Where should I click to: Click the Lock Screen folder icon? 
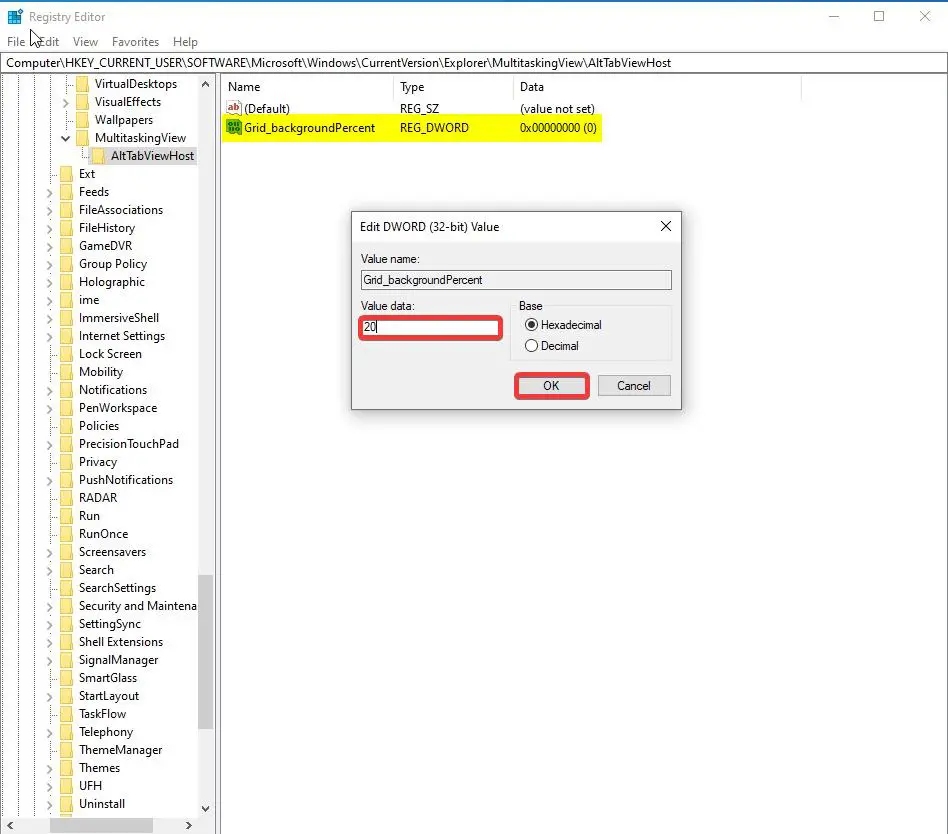(x=67, y=354)
